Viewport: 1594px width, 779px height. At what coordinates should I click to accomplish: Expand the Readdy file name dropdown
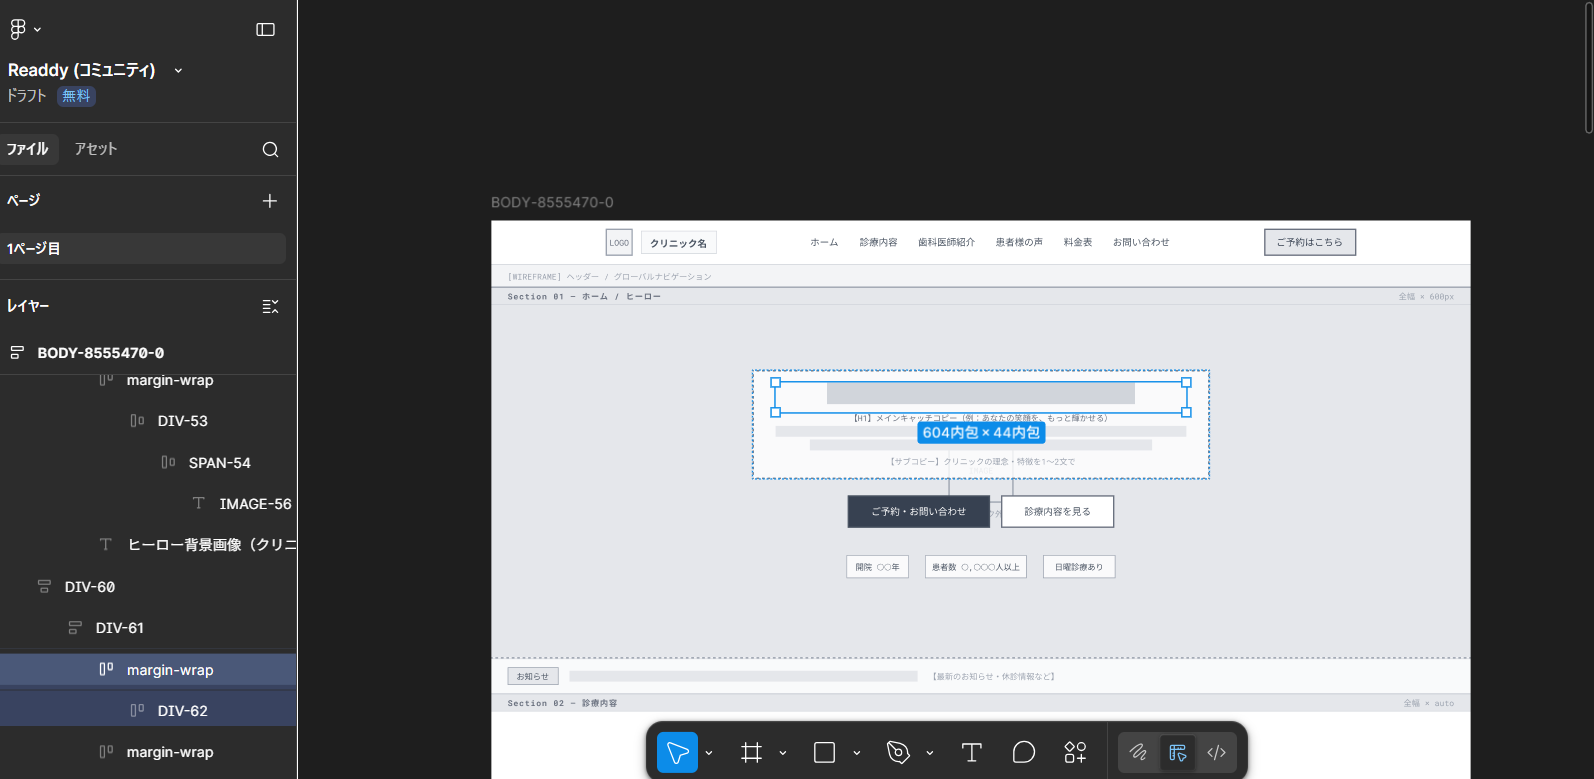[x=178, y=71]
